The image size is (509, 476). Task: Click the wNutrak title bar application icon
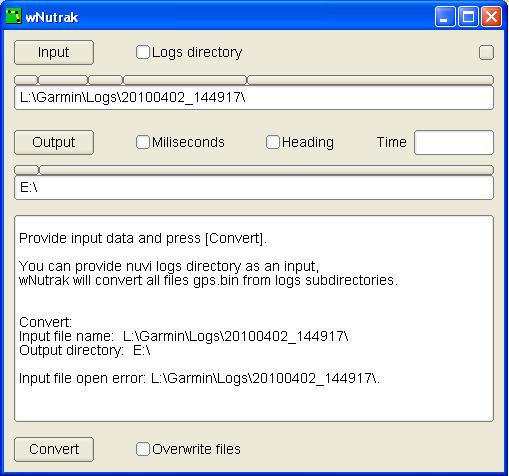click(x=14, y=16)
